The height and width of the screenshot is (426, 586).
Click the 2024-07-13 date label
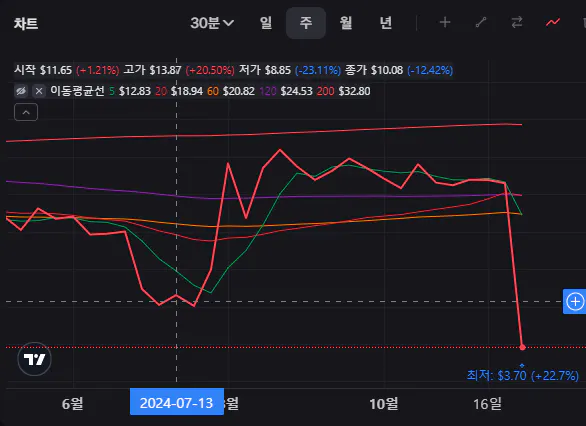[x=177, y=403]
